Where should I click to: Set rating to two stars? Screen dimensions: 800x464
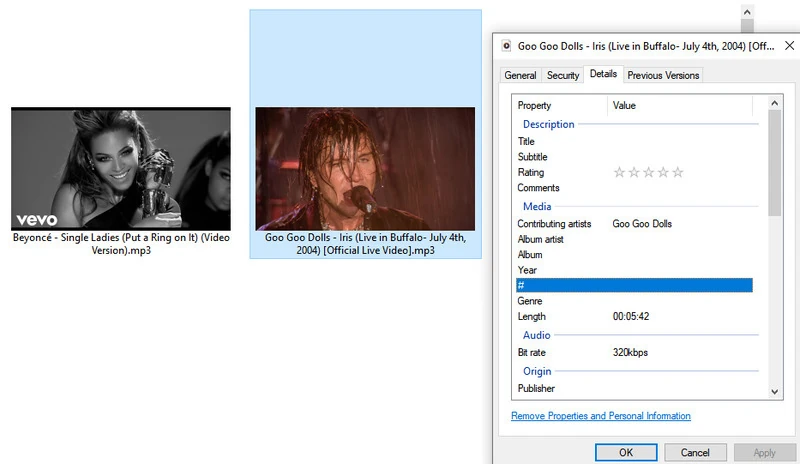(x=634, y=173)
